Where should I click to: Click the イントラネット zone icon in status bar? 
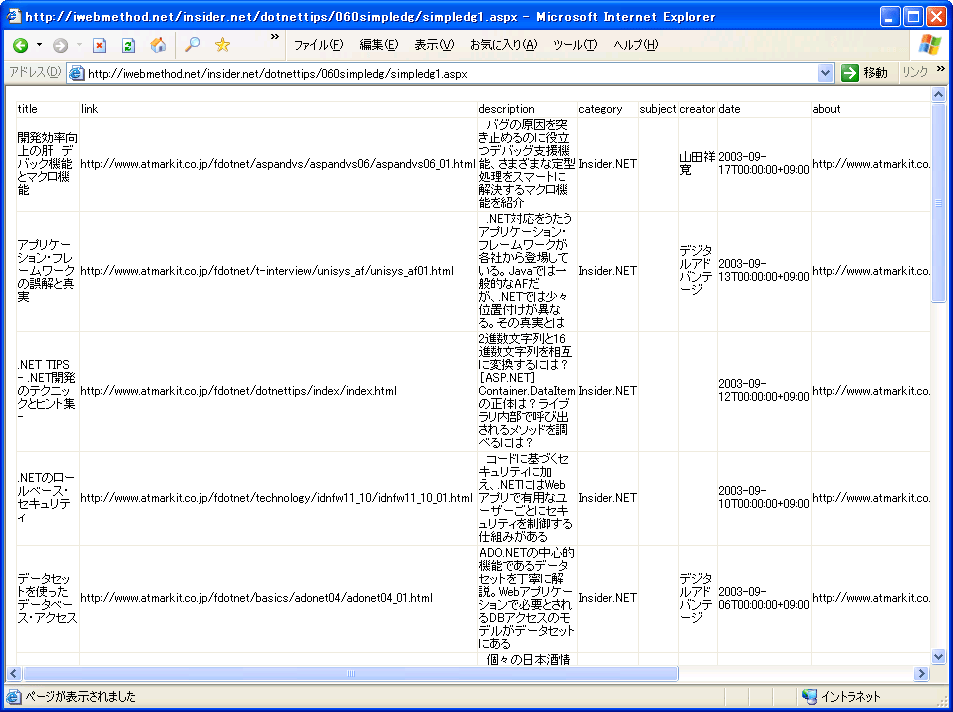pyautogui.click(x=809, y=696)
